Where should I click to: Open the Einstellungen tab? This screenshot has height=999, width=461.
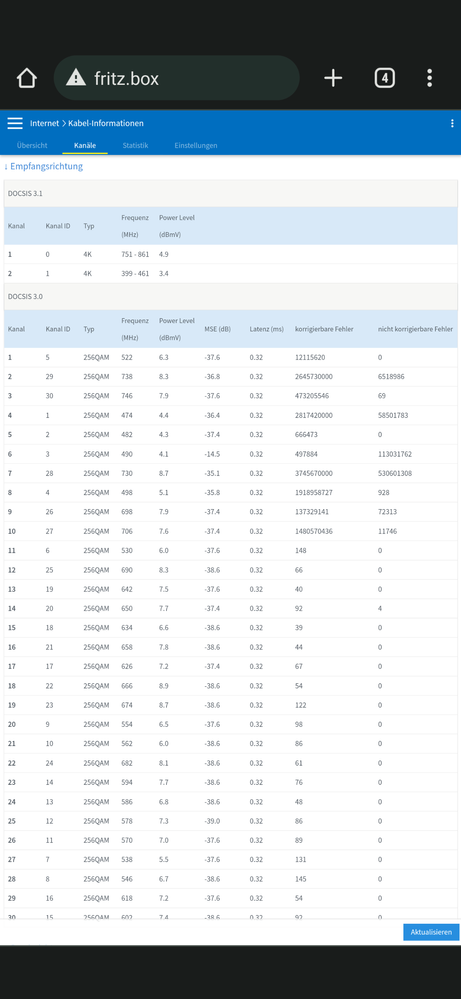195,145
